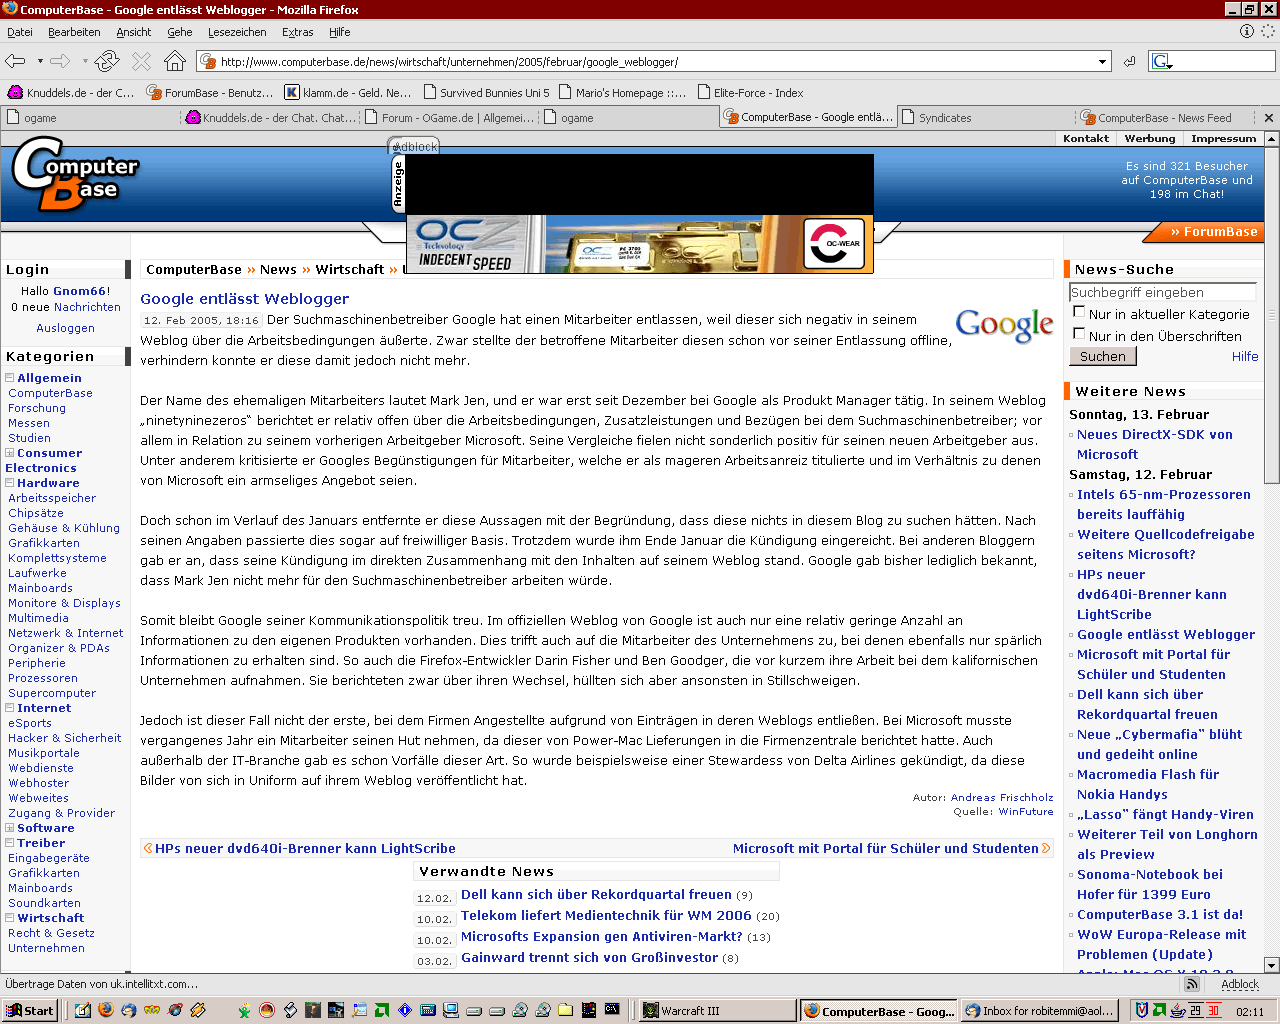Image resolution: width=1280 pixels, height=1024 pixels.
Task: Collapse the Treiber category
Action: point(9,843)
